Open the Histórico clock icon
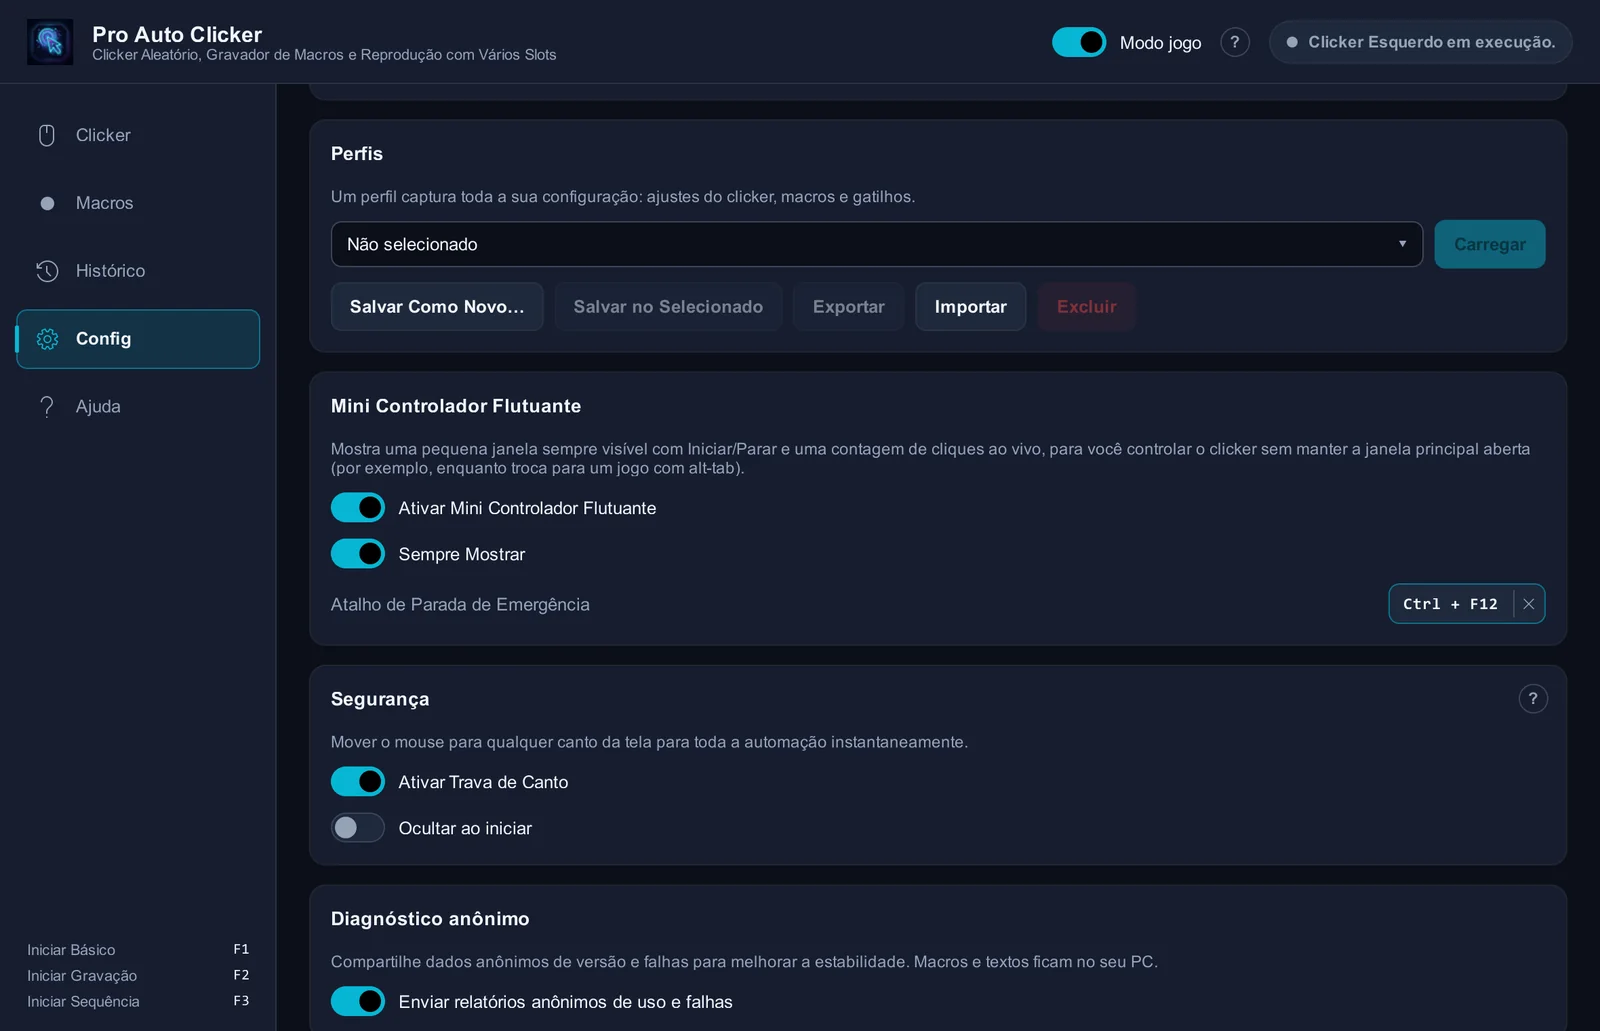 (47, 271)
